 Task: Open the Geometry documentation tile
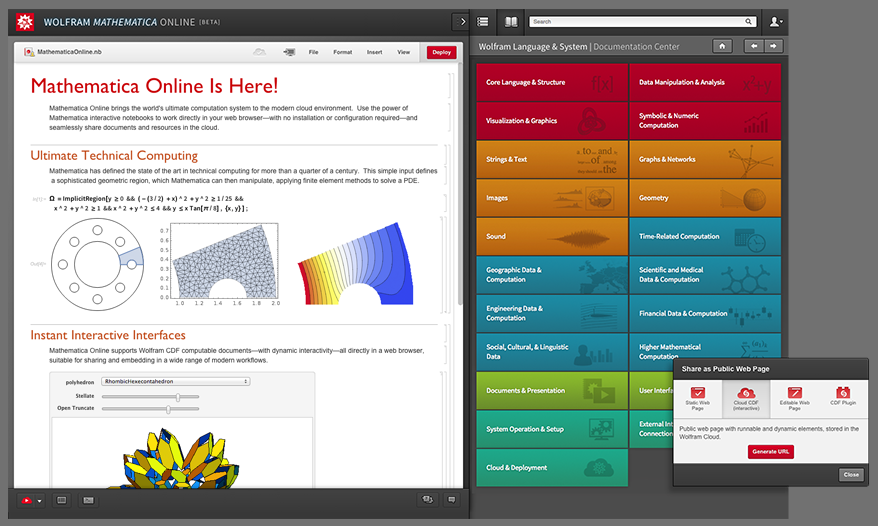pyautogui.click(x=705, y=198)
